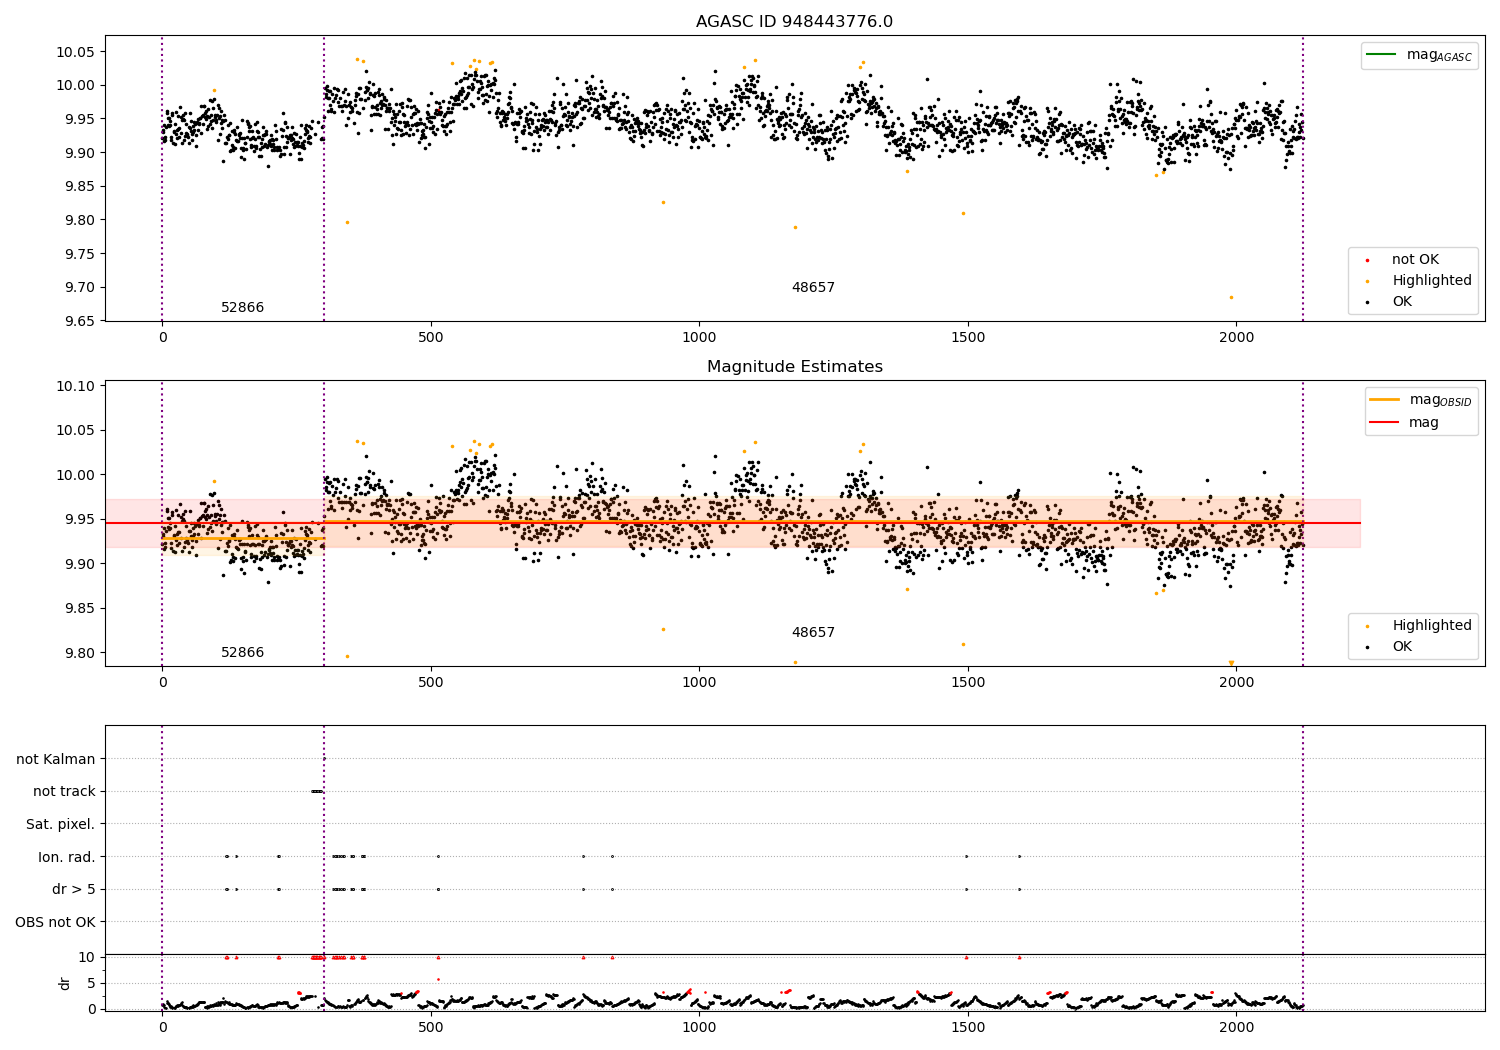Image resolution: width=1500 pixels, height=1050 pixels.
Task: Click the 'not Kalman' row label
Action: (x=56, y=760)
